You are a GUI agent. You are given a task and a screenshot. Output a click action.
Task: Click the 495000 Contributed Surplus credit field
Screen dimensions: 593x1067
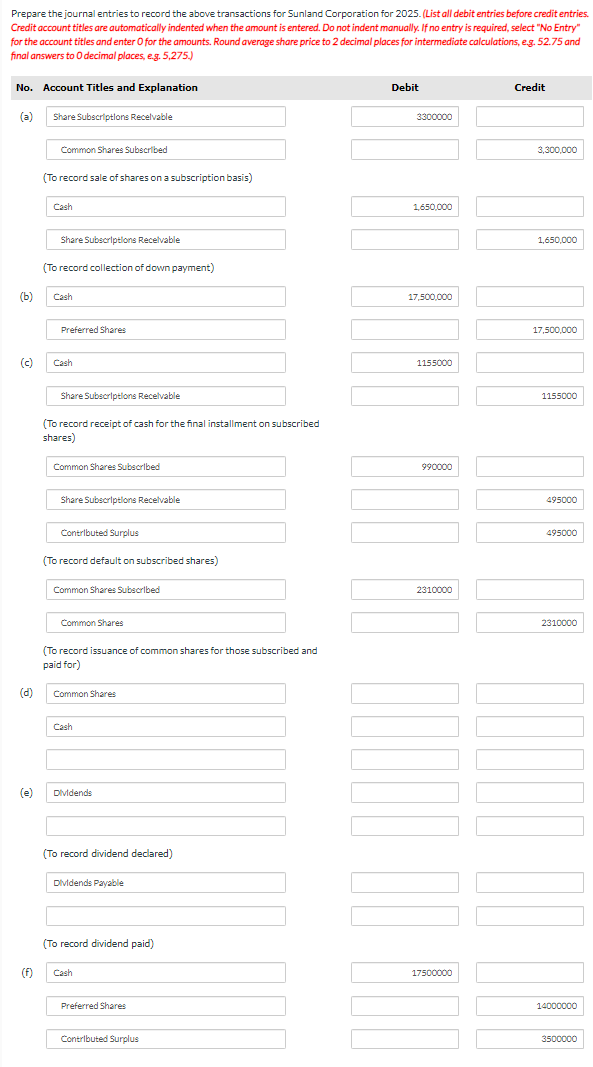point(529,532)
